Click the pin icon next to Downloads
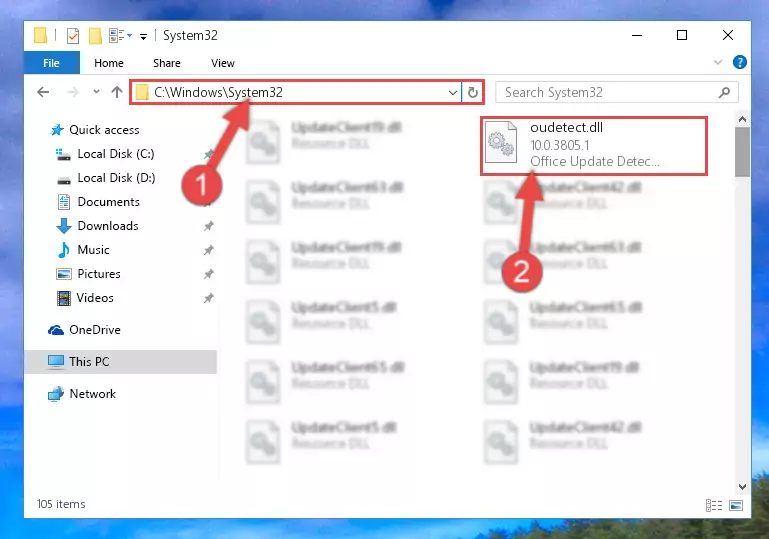This screenshot has width=769, height=539. pyautogui.click(x=208, y=226)
